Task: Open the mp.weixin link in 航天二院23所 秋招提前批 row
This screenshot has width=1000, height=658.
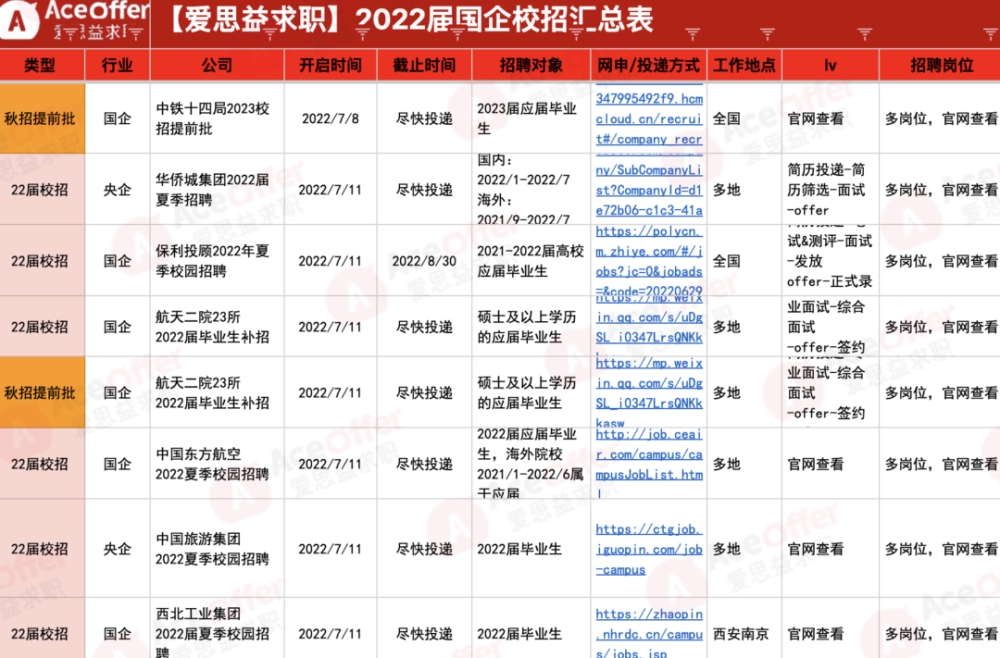Action: tap(649, 393)
